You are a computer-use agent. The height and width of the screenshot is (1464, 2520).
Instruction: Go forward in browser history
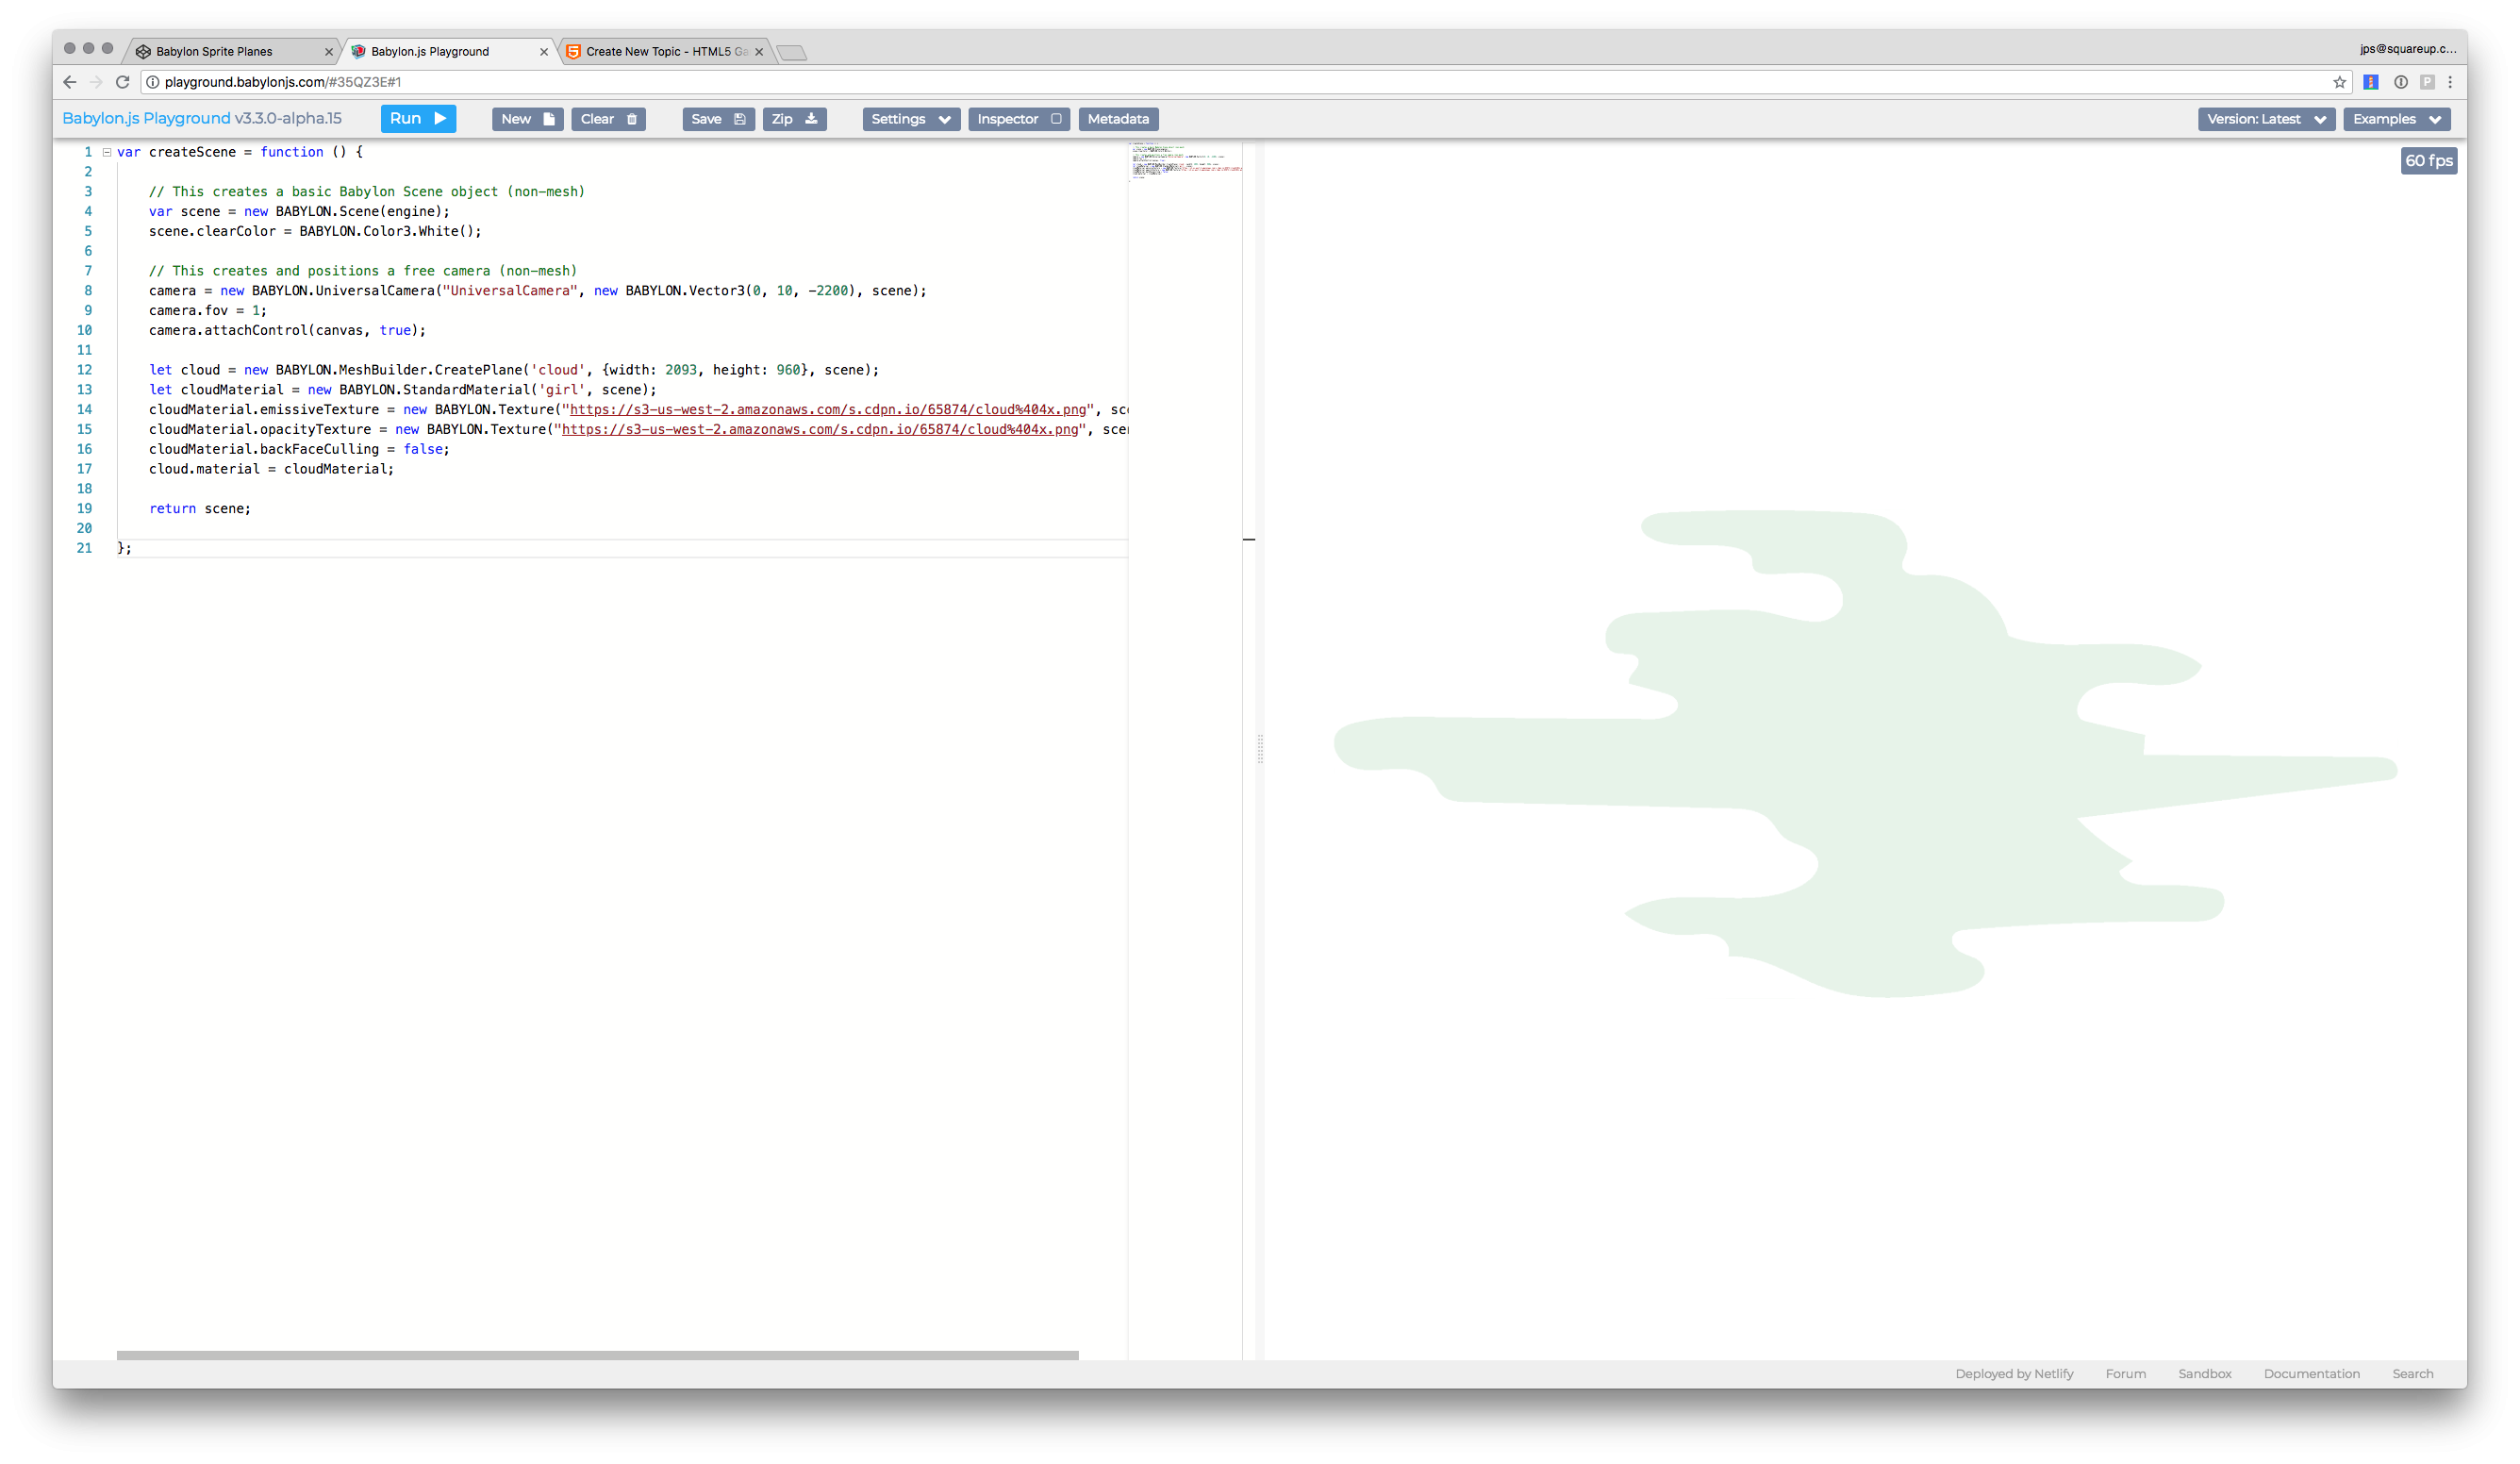coord(96,82)
